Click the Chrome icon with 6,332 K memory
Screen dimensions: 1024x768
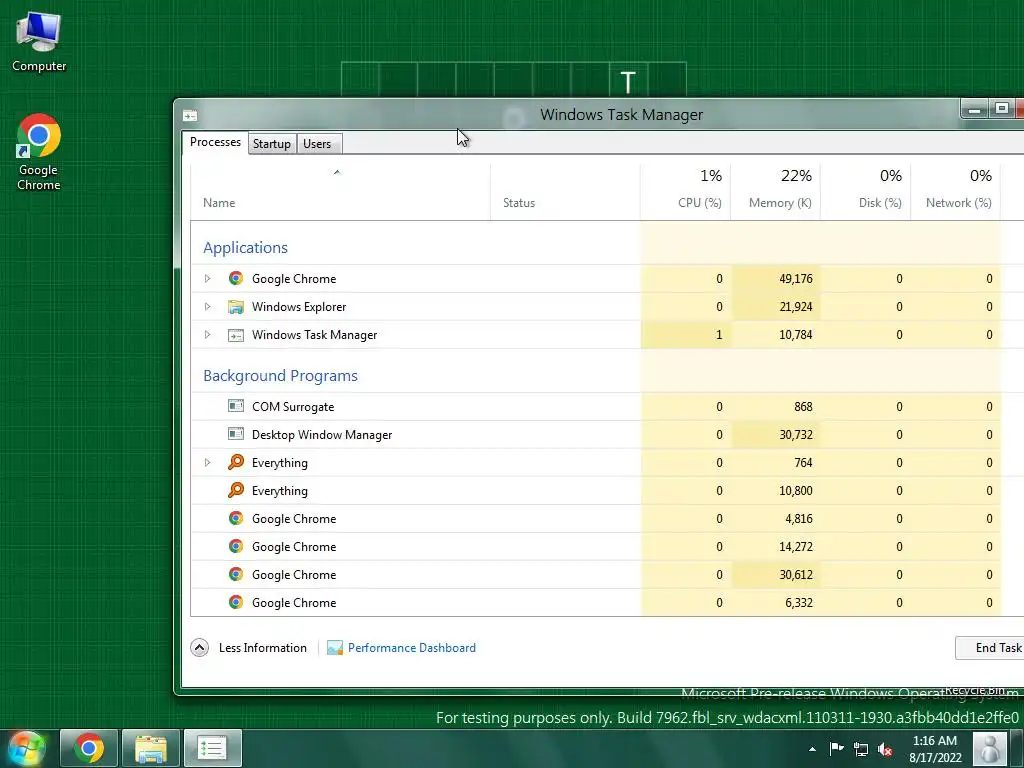pos(236,603)
